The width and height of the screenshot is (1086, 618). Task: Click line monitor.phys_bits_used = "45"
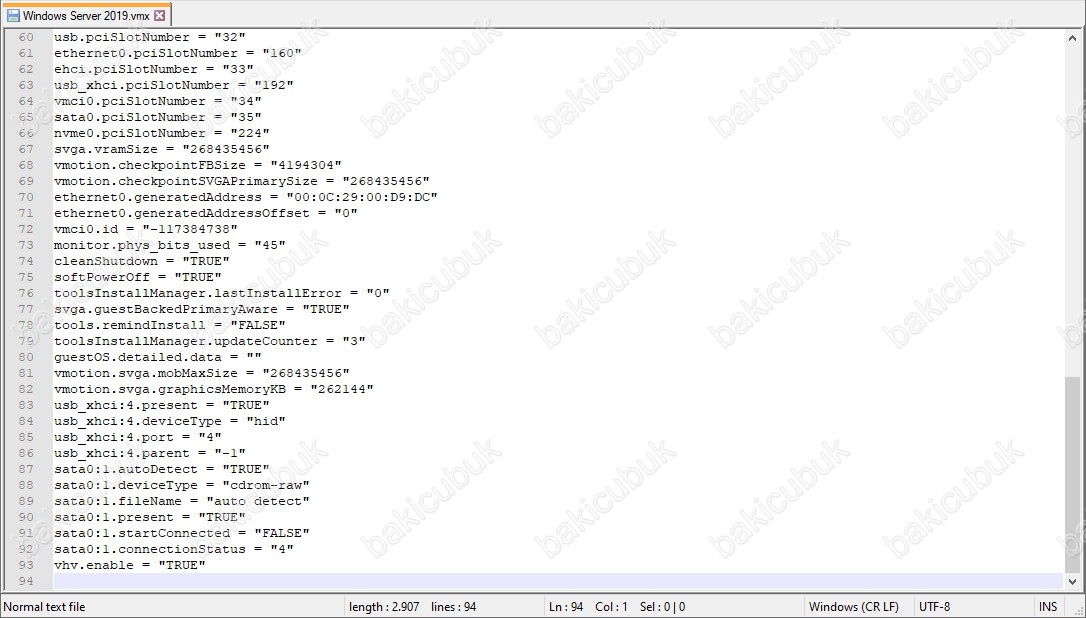pyautogui.click(x=170, y=245)
